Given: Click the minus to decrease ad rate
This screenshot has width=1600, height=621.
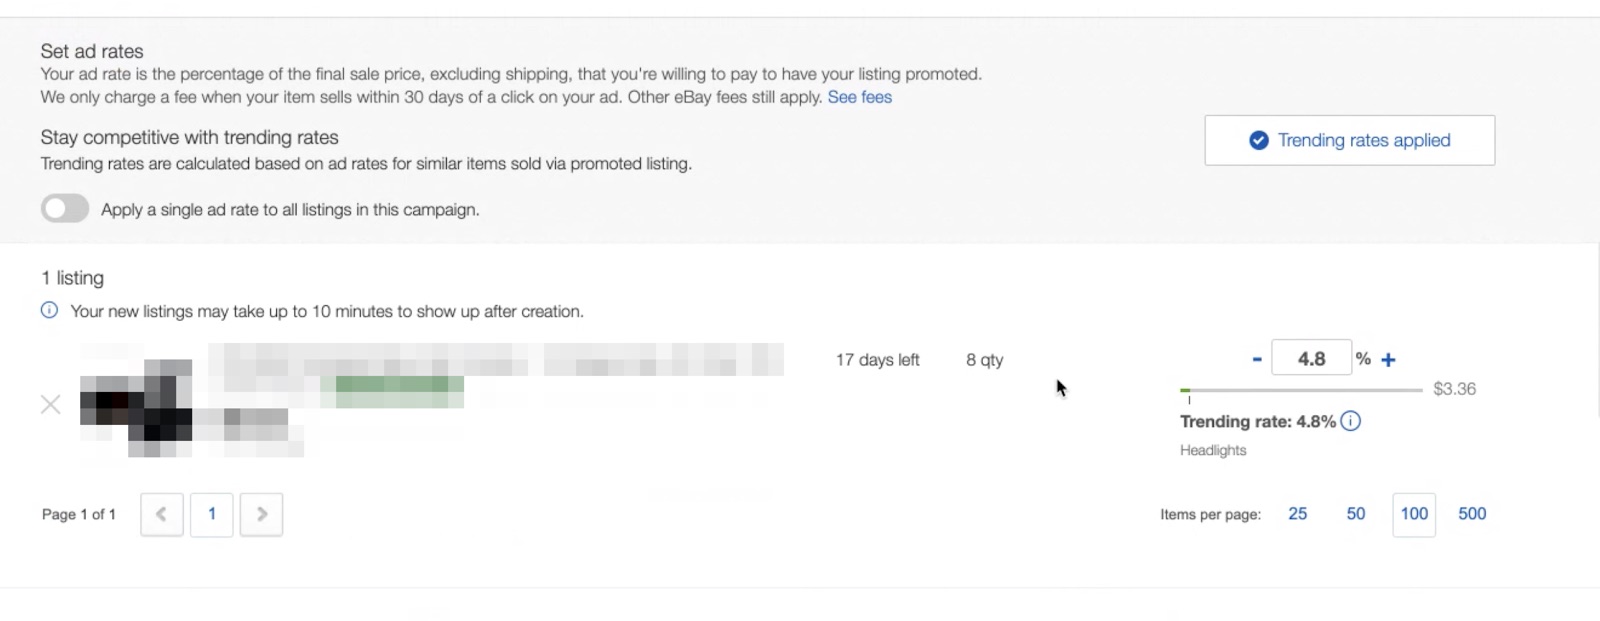Looking at the screenshot, I should (1255, 357).
